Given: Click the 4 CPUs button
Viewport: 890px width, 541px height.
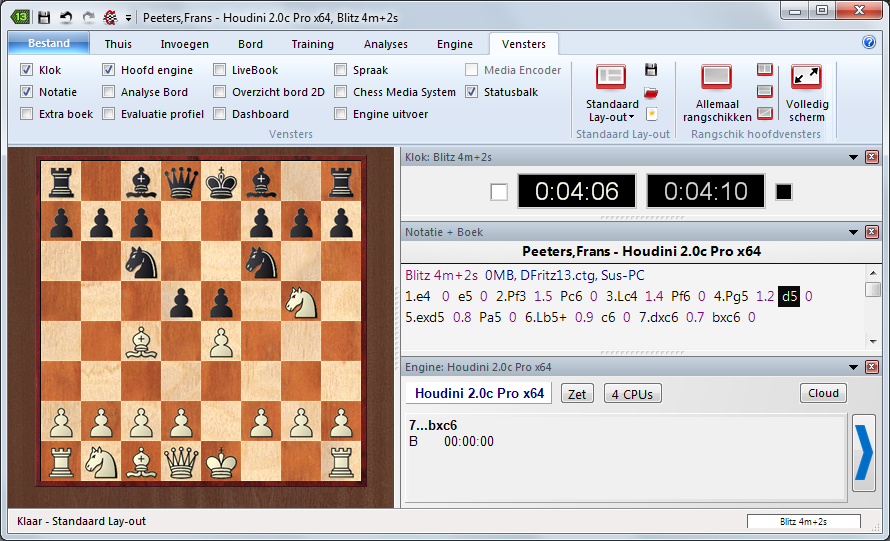Looking at the screenshot, I should pyautogui.click(x=632, y=394).
